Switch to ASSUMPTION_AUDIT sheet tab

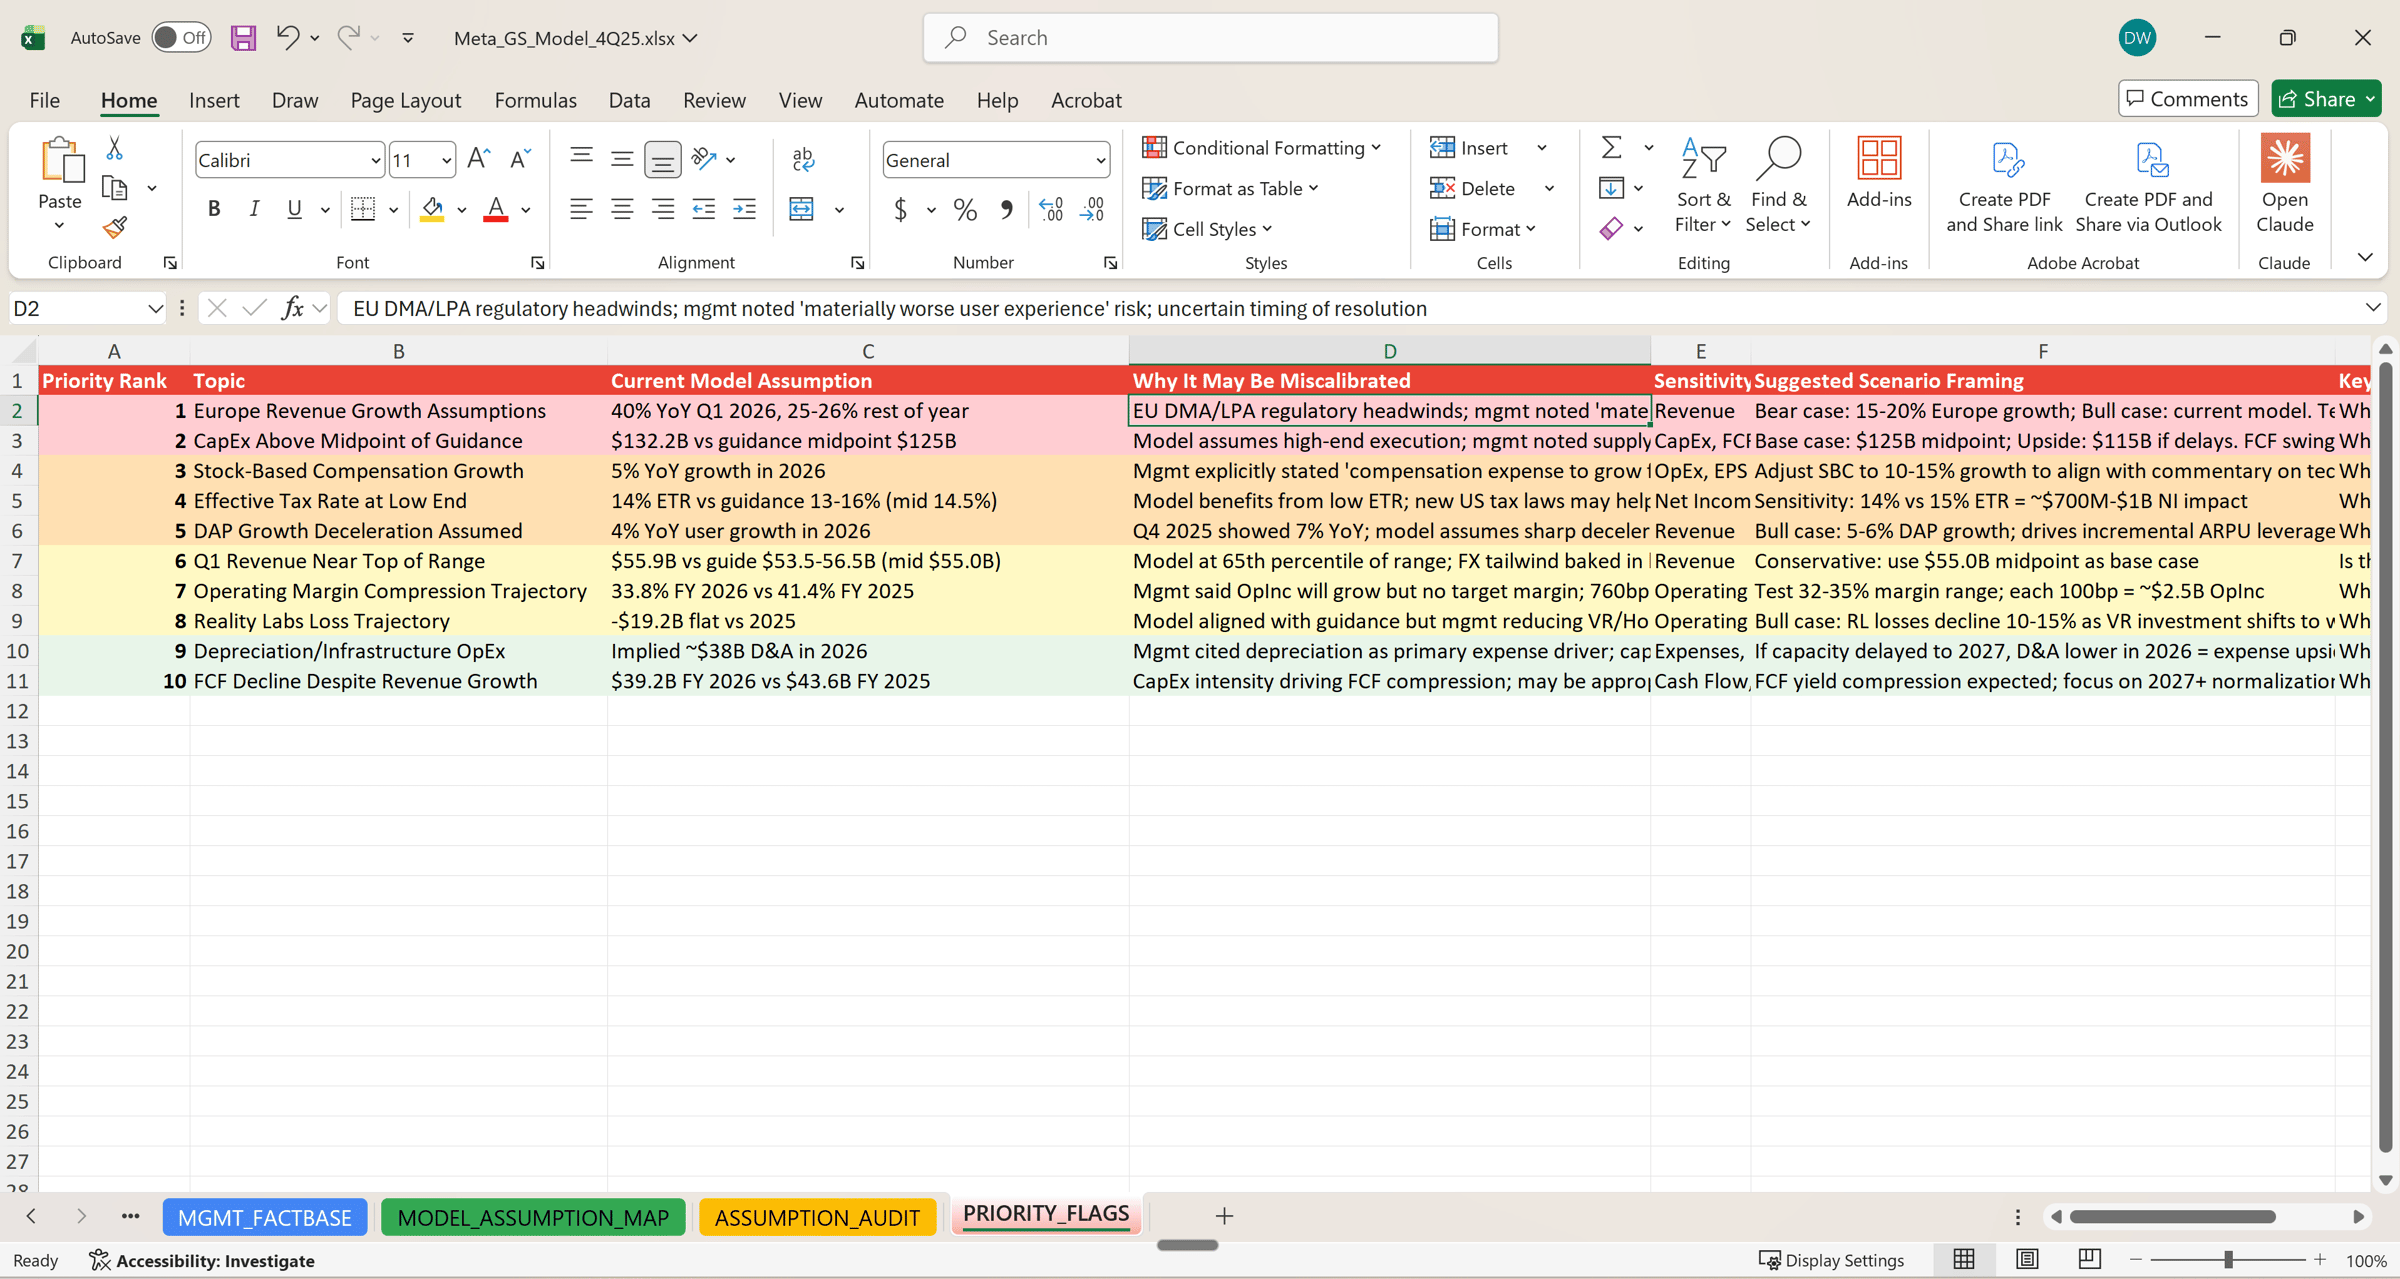click(817, 1217)
